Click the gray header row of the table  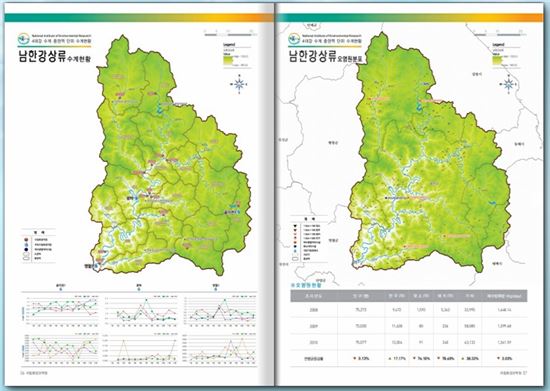(409, 296)
